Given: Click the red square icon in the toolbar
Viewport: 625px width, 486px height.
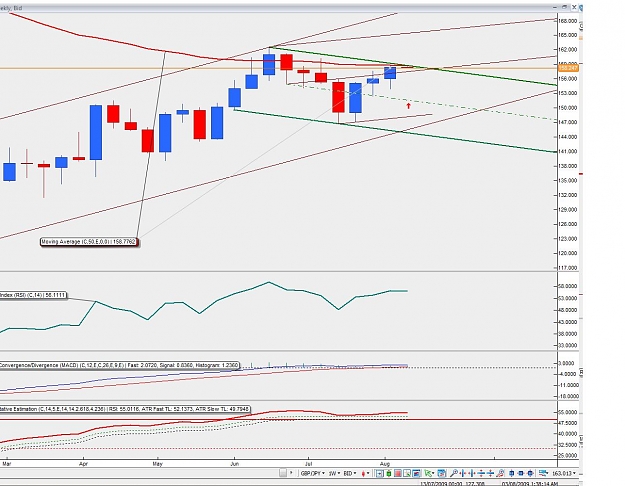Looking at the screenshot, I should [x=398, y=473].
